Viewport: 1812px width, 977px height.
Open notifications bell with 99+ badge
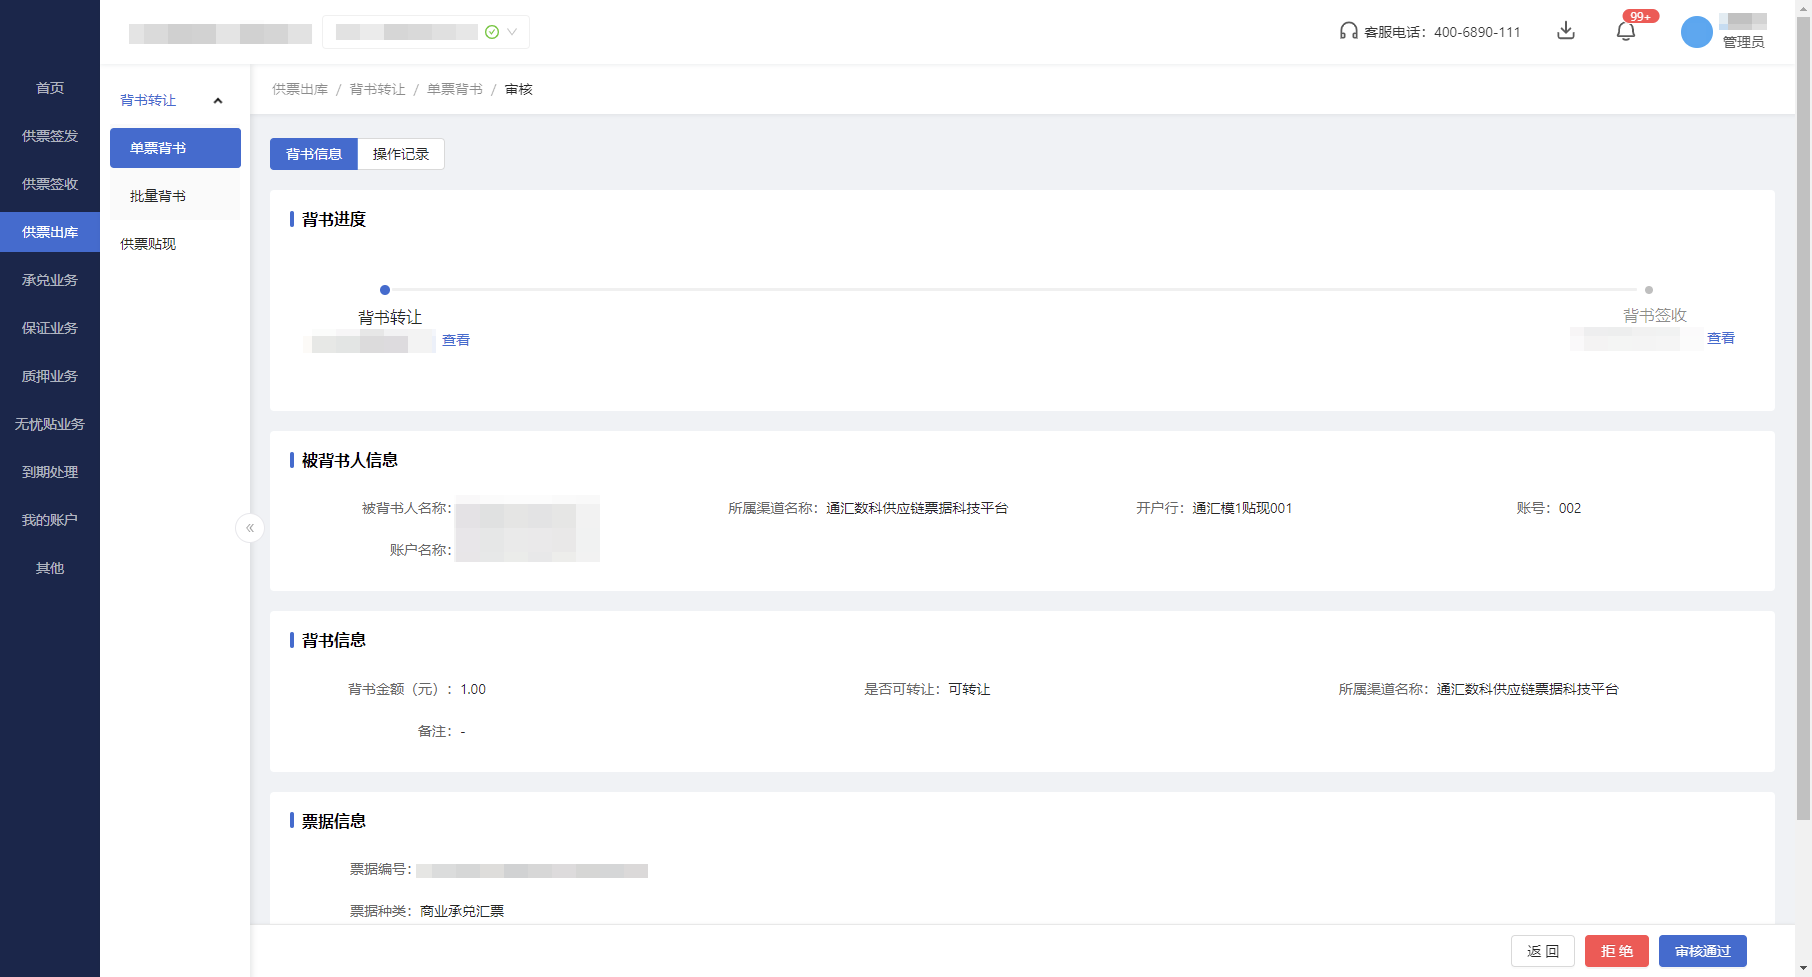(1626, 31)
